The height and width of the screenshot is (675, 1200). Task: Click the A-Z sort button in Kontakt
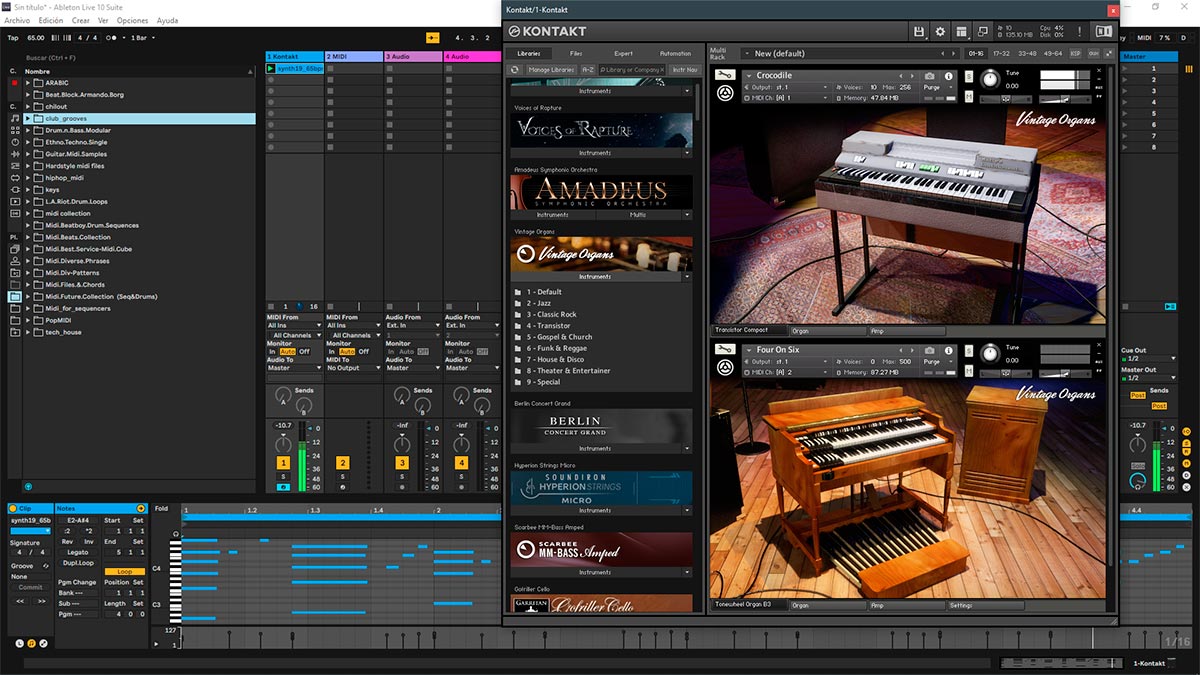[588, 70]
